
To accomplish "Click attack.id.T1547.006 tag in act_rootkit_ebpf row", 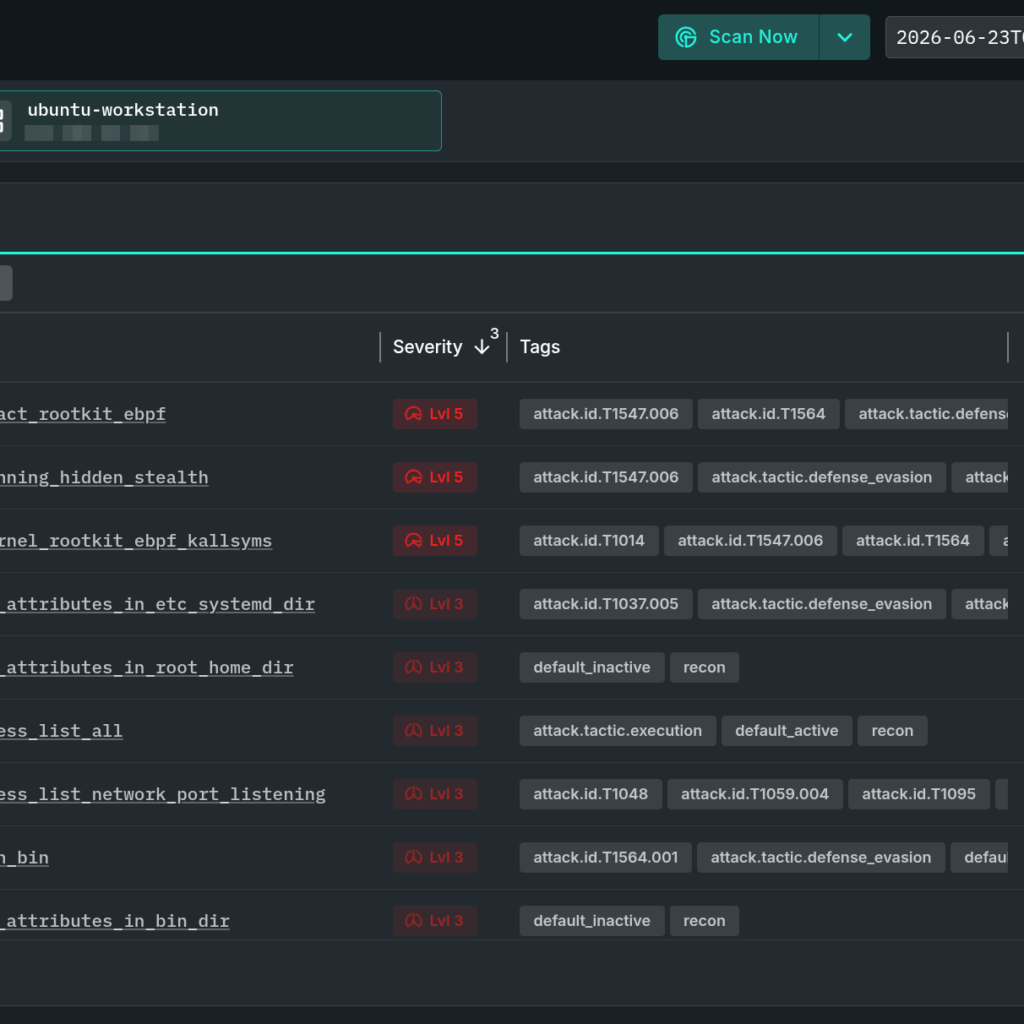I will coord(606,414).
